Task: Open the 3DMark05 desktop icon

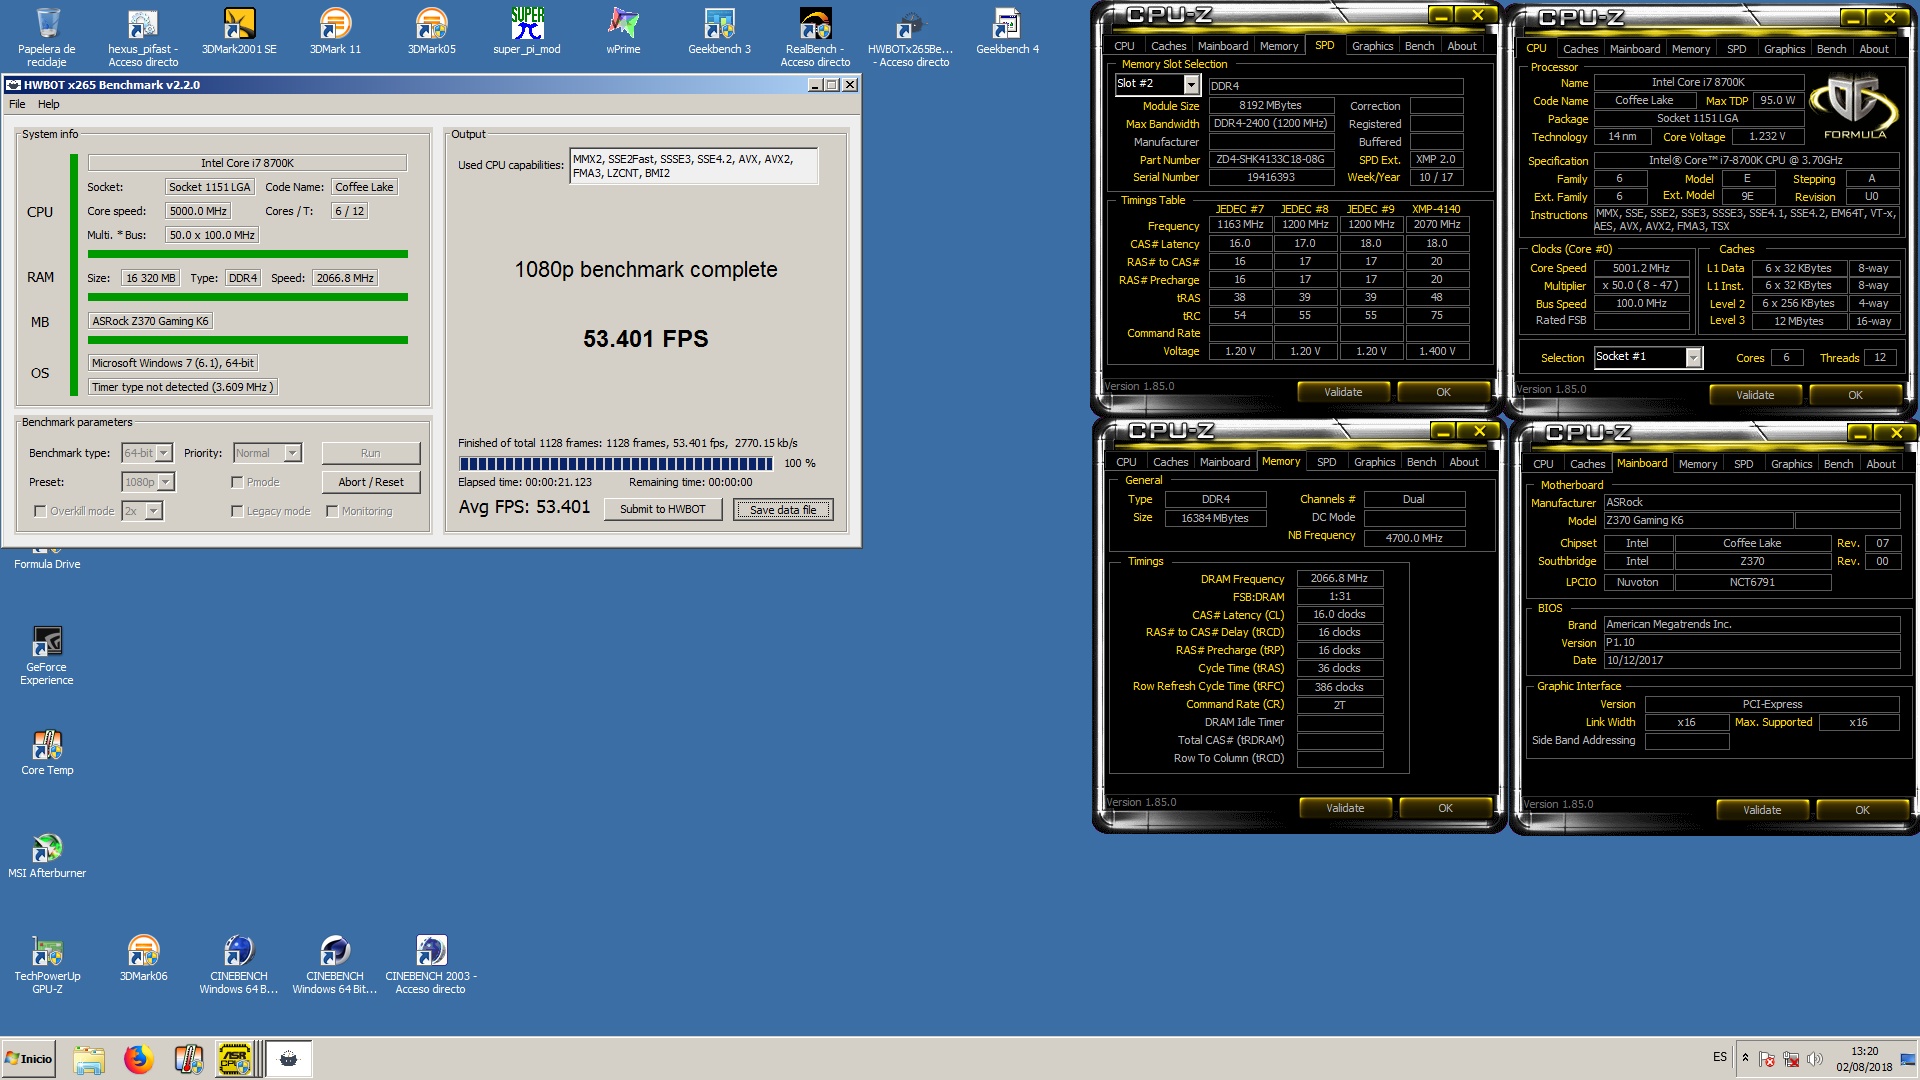Action: click(x=431, y=31)
